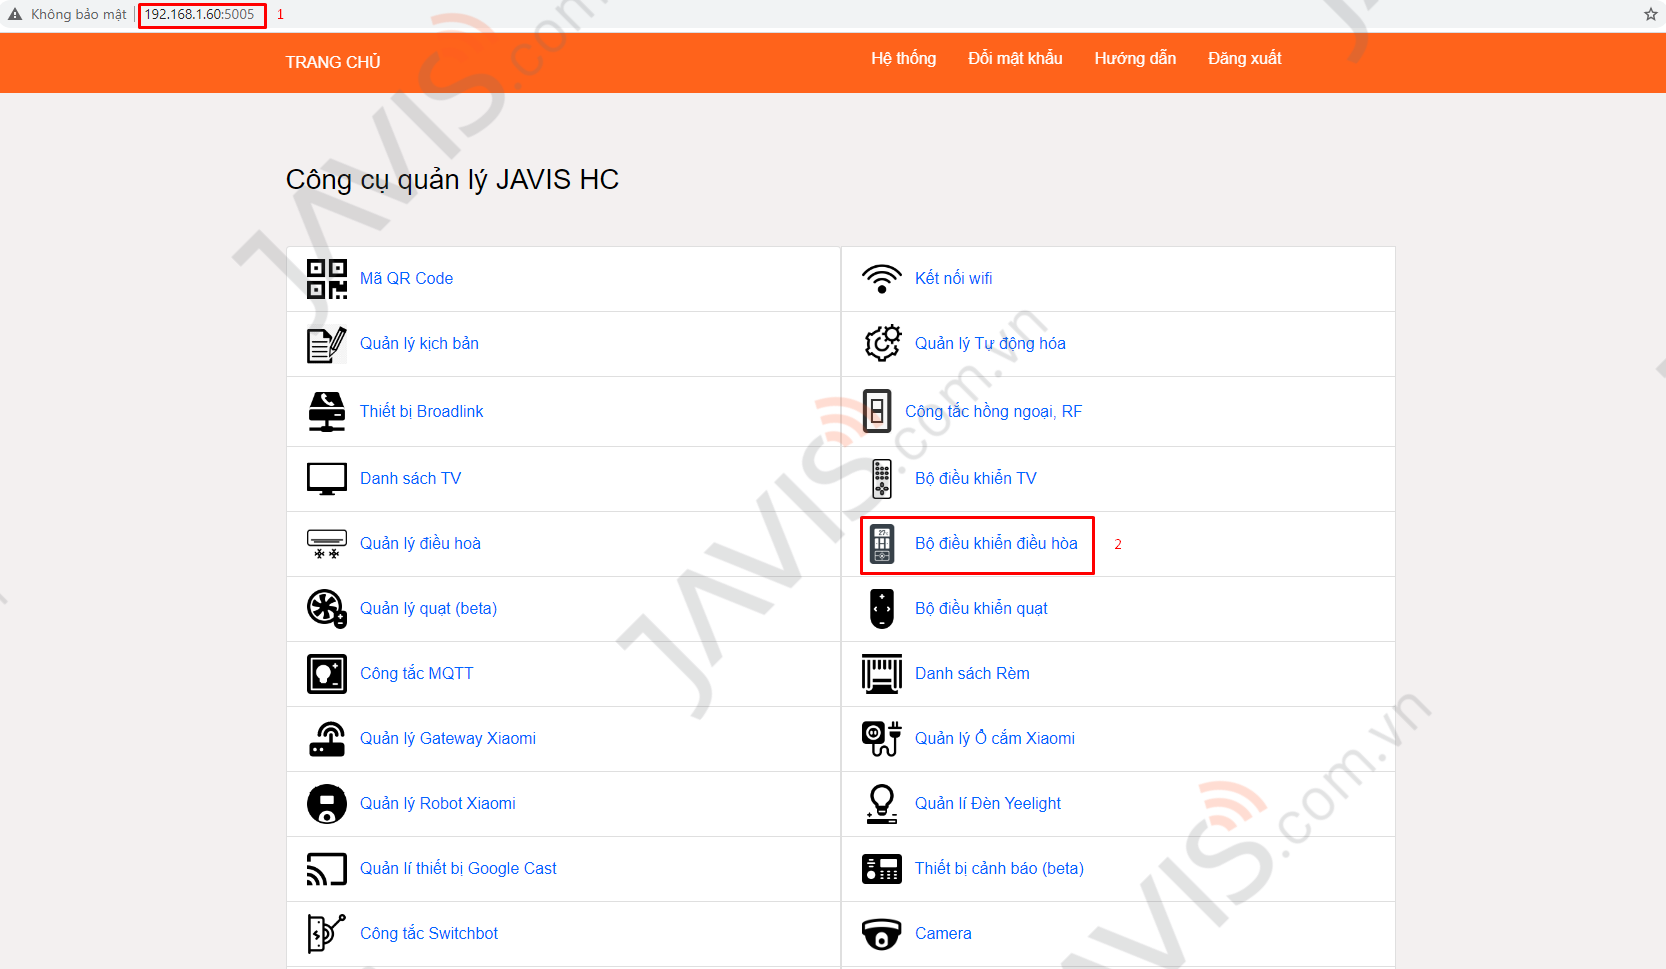Open the Hướng dẫn menu item
Image resolution: width=1666 pixels, height=969 pixels.
click(x=1135, y=58)
